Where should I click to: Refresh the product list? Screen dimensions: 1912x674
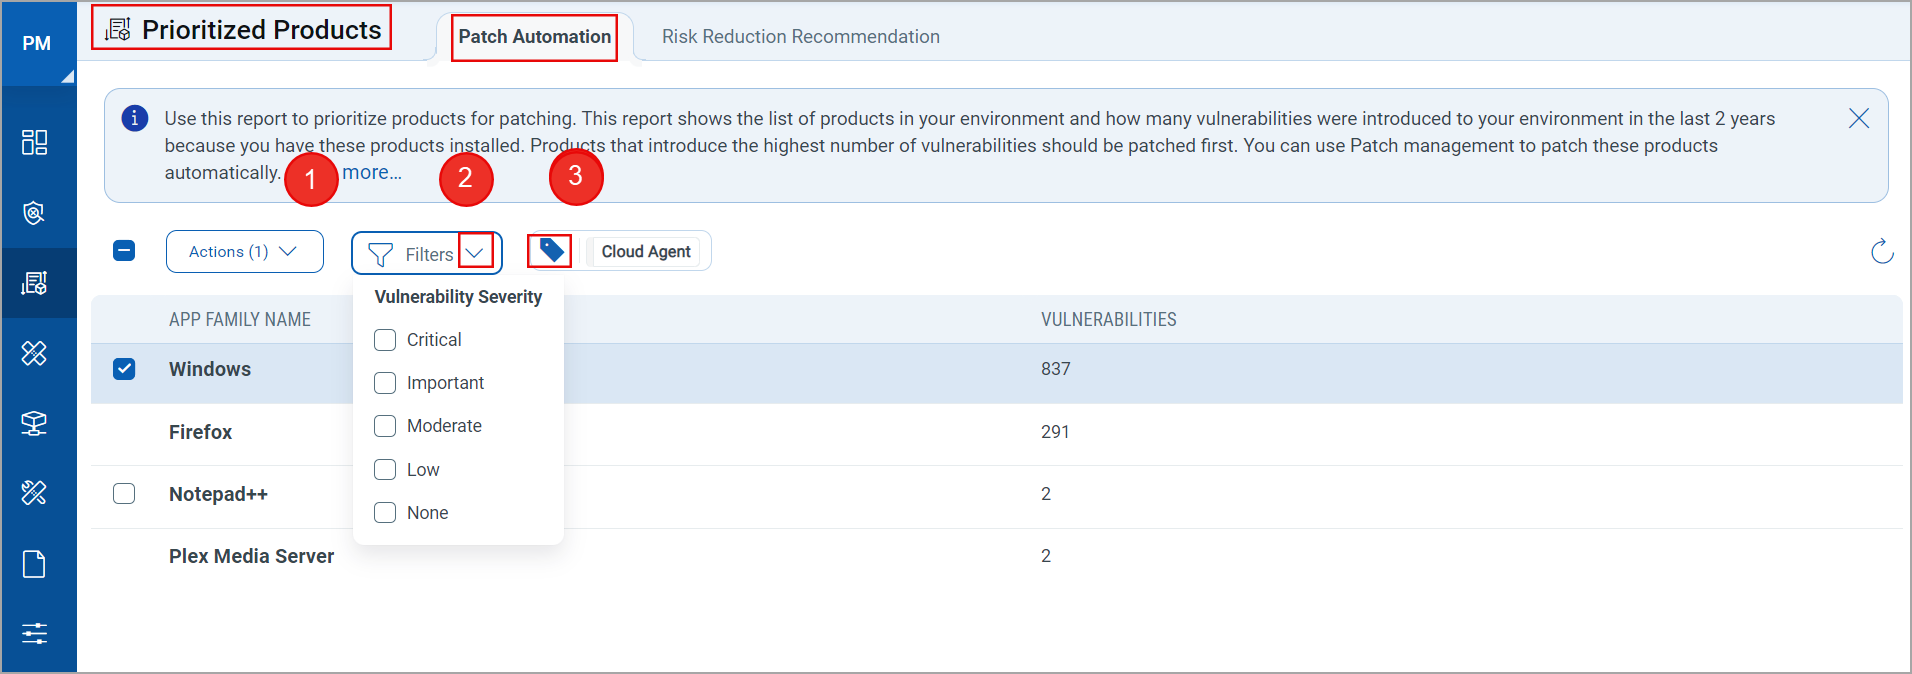click(x=1881, y=251)
